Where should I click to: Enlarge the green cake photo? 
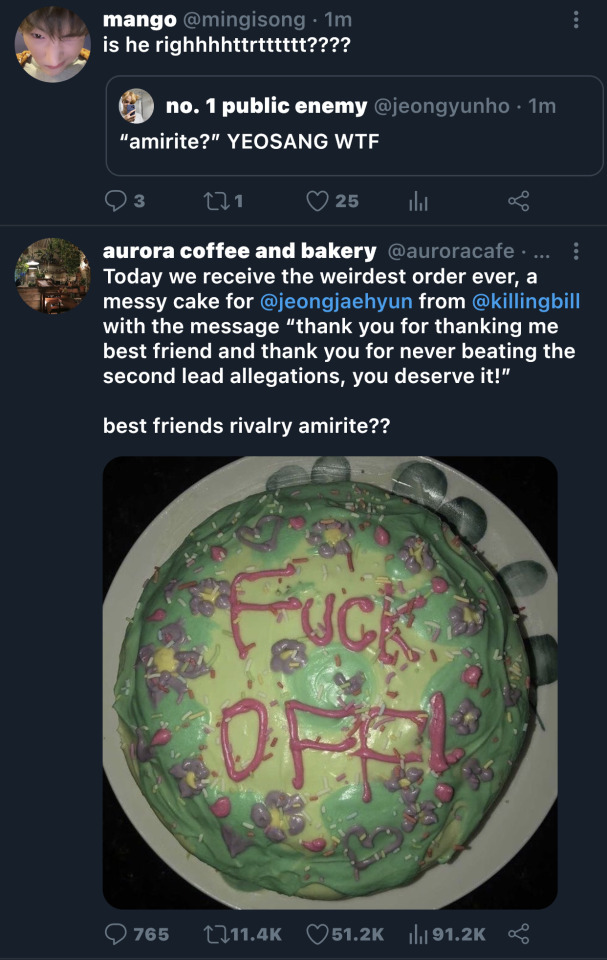(x=330, y=682)
